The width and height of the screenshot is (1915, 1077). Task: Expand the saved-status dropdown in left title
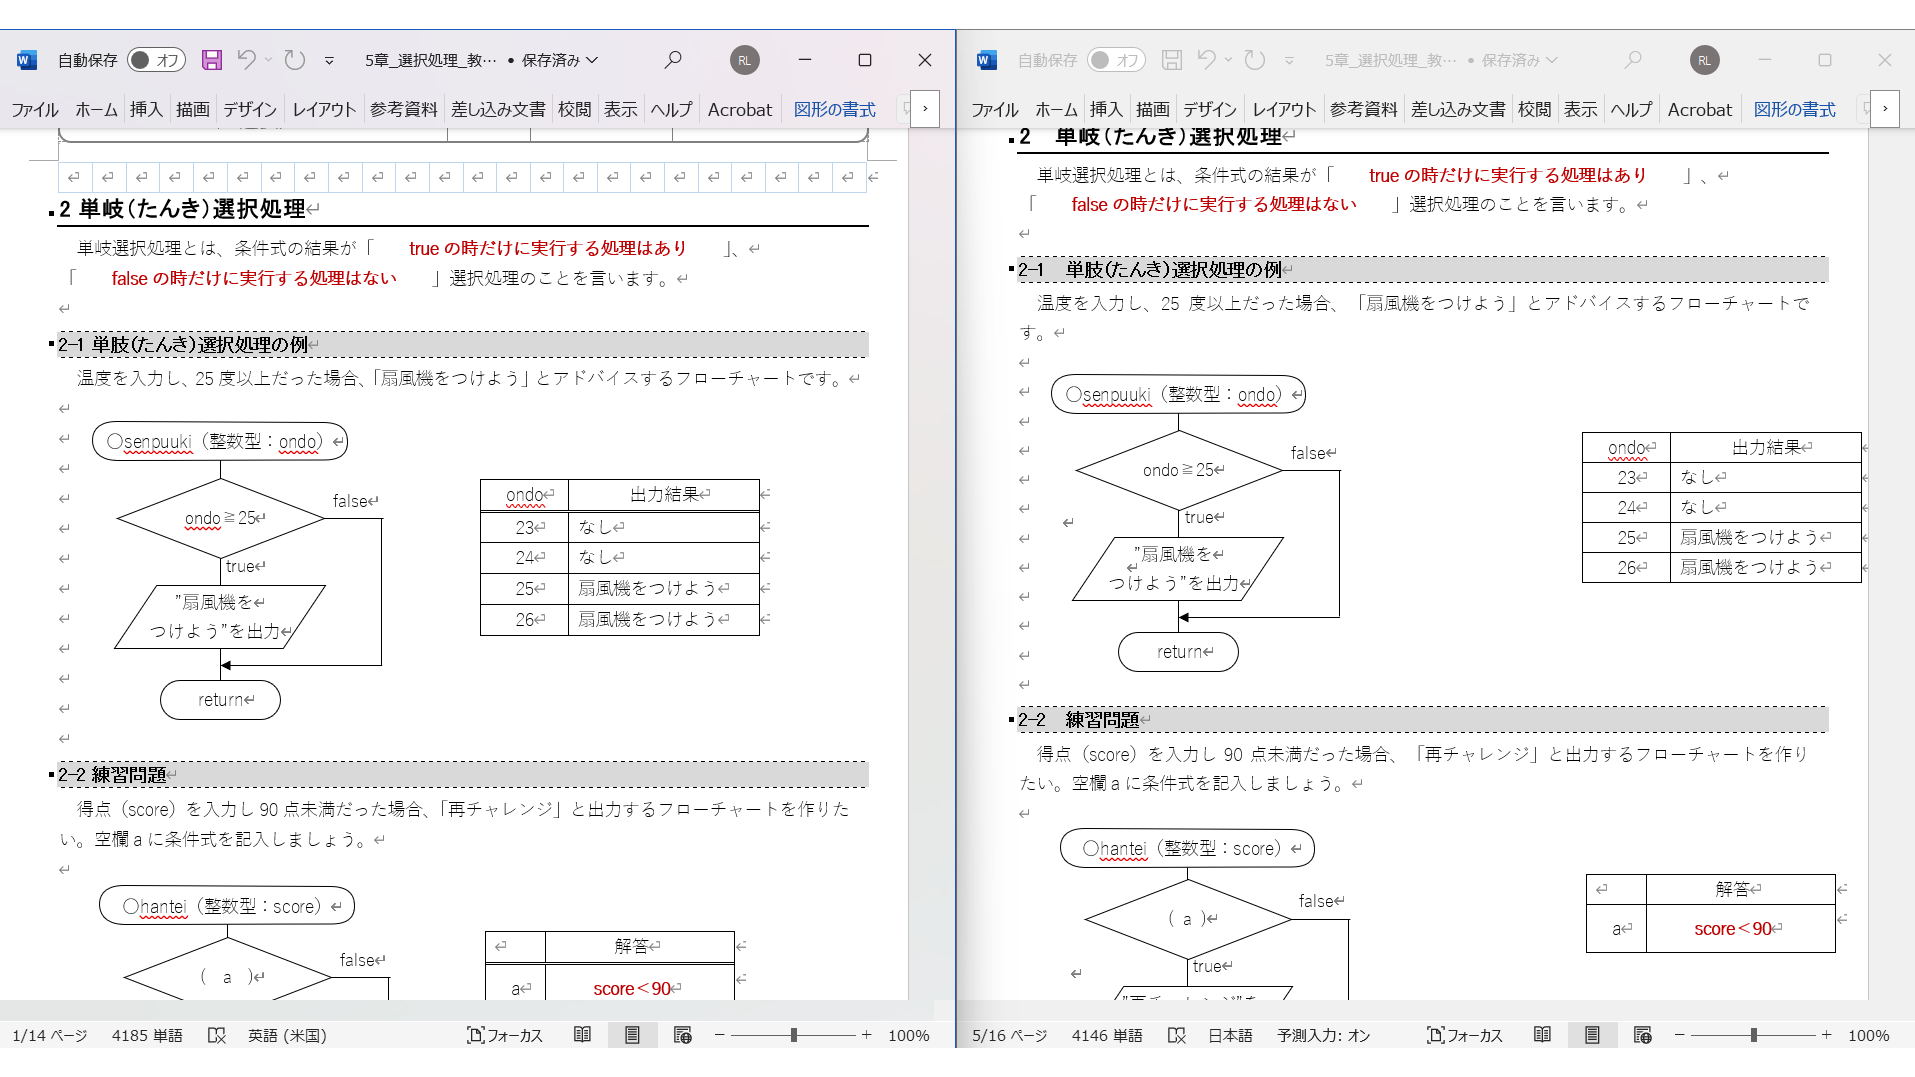pyautogui.click(x=592, y=60)
